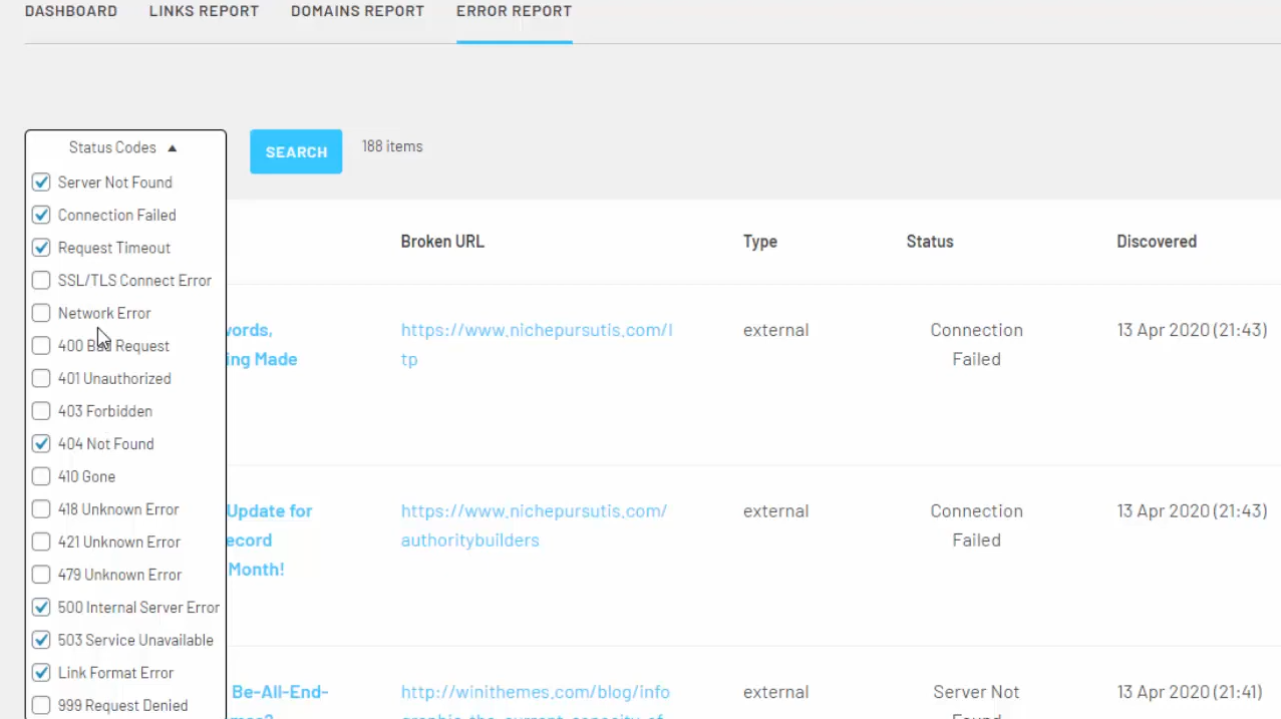Click the Status Codes arrow icon
Viewport: 1281px width, 719px height.
(172, 148)
